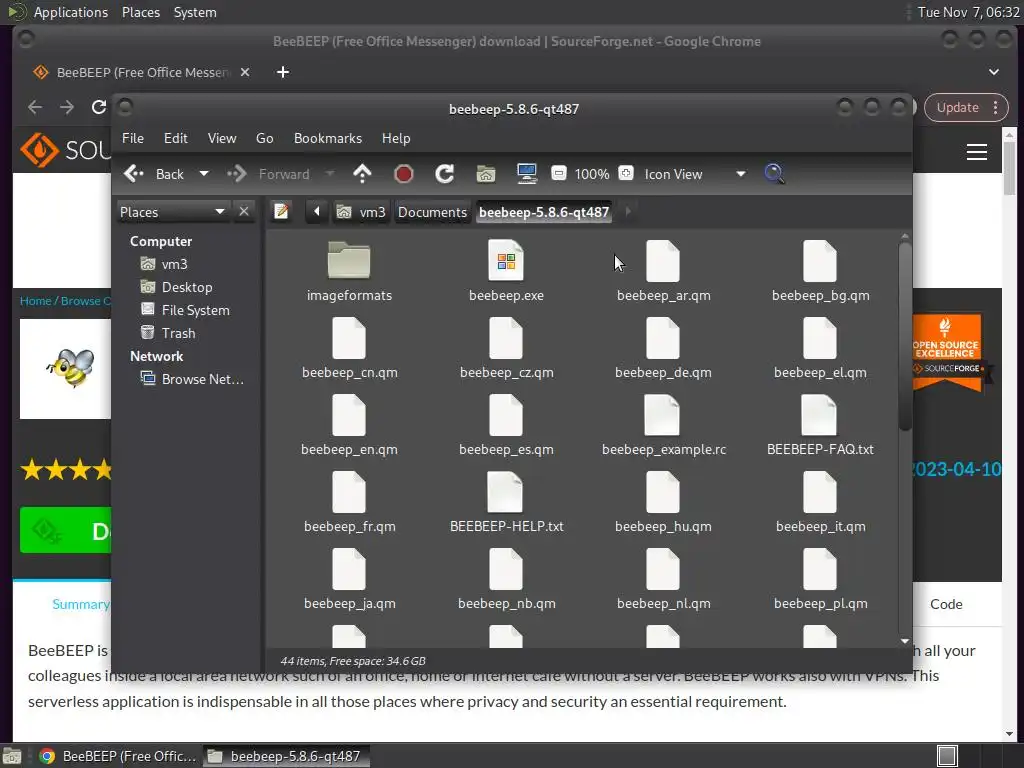Image resolution: width=1024 pixels, height=768 pixels.
Task: Switch to Chrome via taskbar button
Action: pos(118,756)
